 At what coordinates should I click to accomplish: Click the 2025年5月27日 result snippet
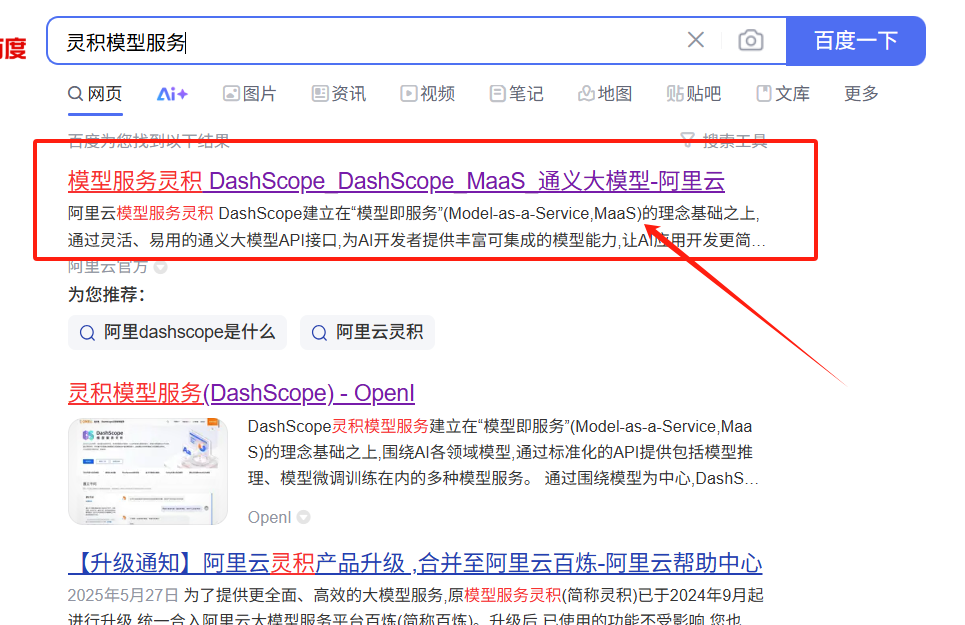(x=415, y=608)
